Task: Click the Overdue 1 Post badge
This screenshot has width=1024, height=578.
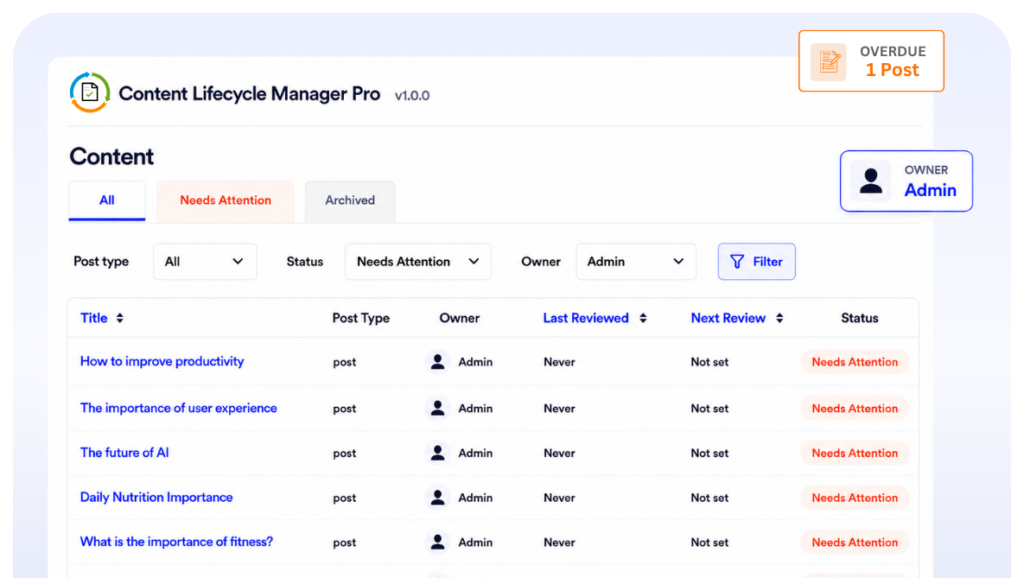Action: (871, 61)
